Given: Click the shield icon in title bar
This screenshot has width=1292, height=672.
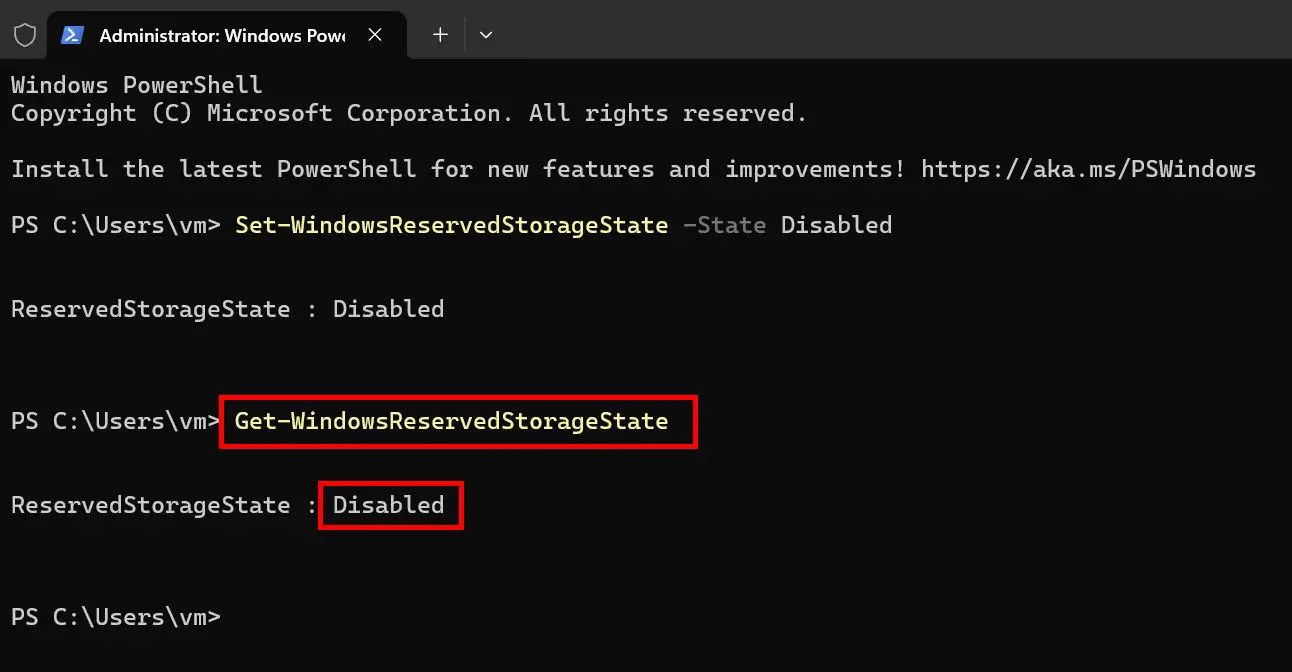Looking at the screenshot, I should (24, 35).
